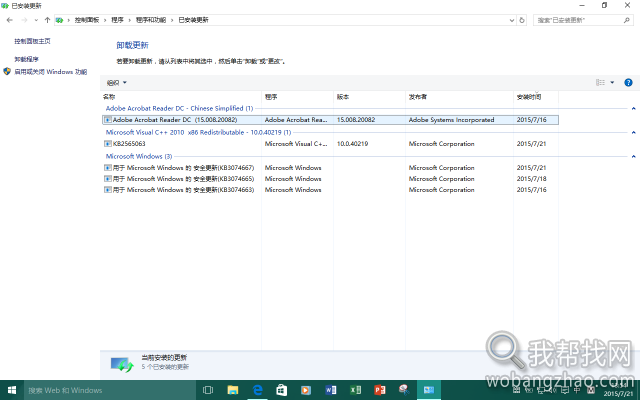The image size is (640, 400).
Task: Select security update KB3074663 row
Action: tap(330, 190)
